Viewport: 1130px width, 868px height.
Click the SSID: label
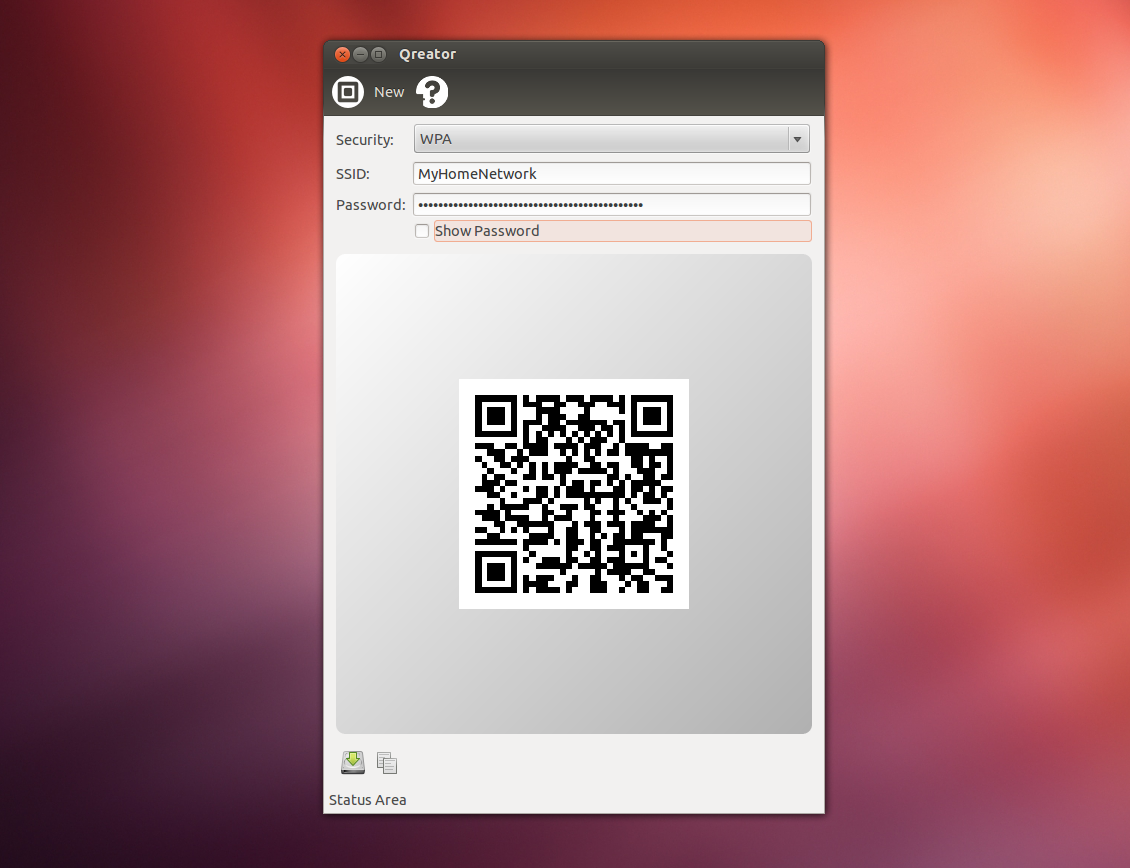352,174
